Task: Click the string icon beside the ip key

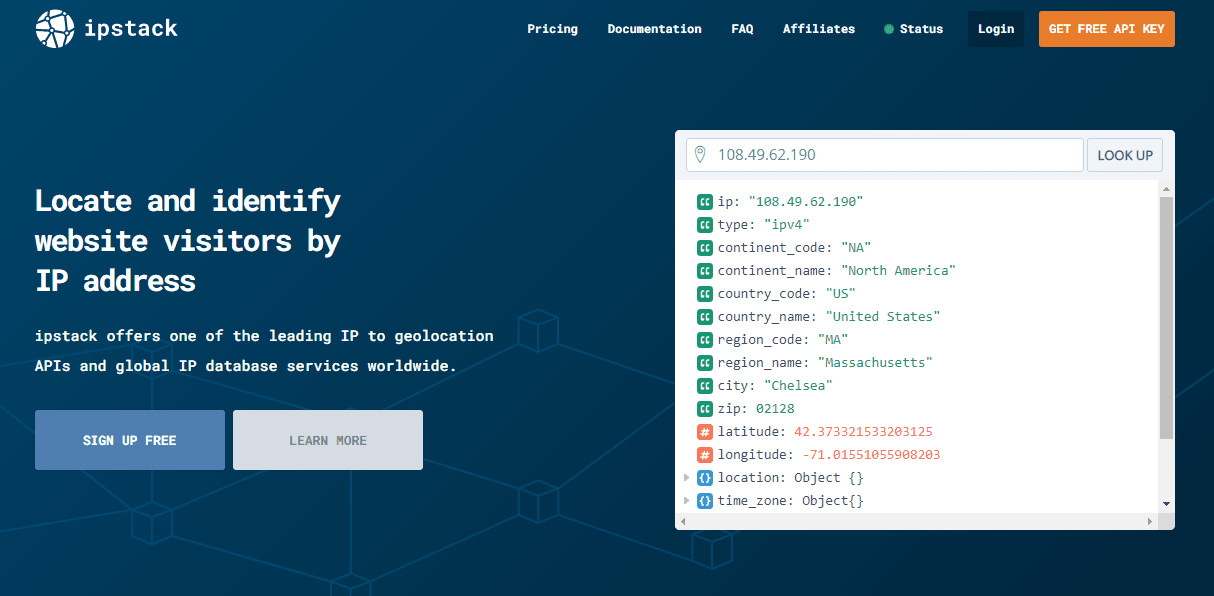Action: (x=705, y=202)
